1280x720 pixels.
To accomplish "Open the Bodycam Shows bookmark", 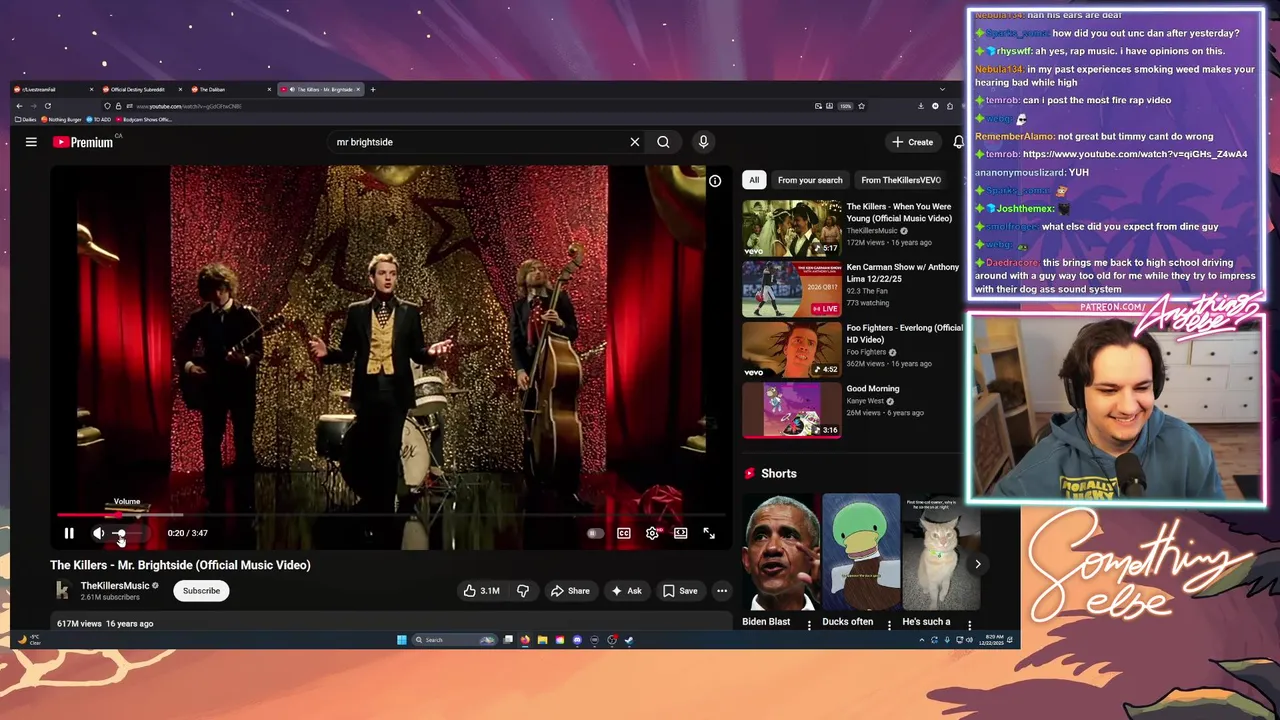I will pyautogui.click(x=144, y=119).
